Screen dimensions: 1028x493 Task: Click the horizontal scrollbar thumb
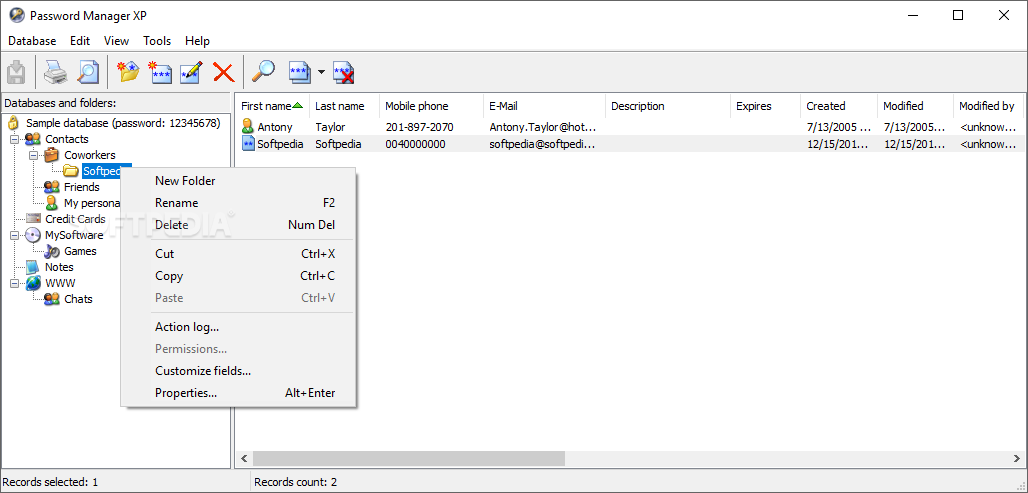(408, 458)
